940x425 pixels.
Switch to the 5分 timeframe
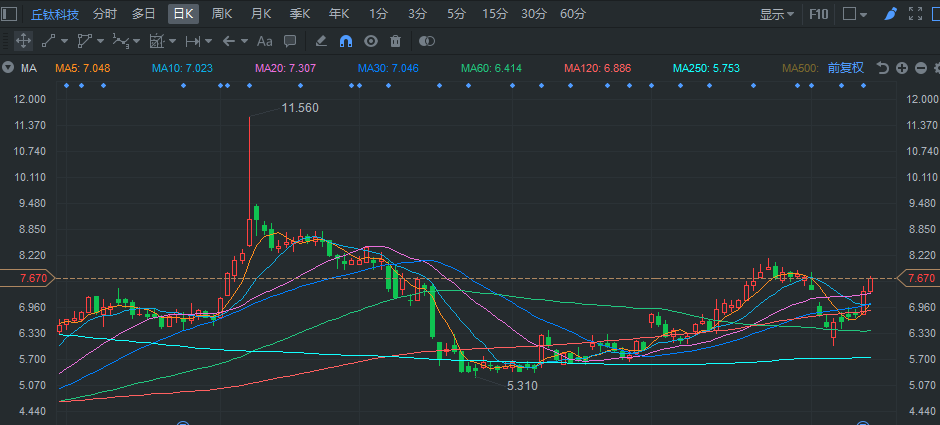(x=456, y=14)
